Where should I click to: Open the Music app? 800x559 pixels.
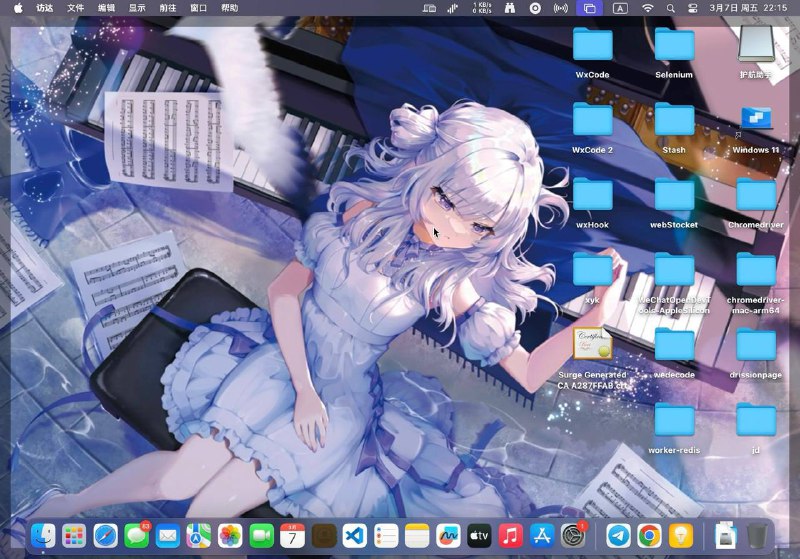(510, 536)
